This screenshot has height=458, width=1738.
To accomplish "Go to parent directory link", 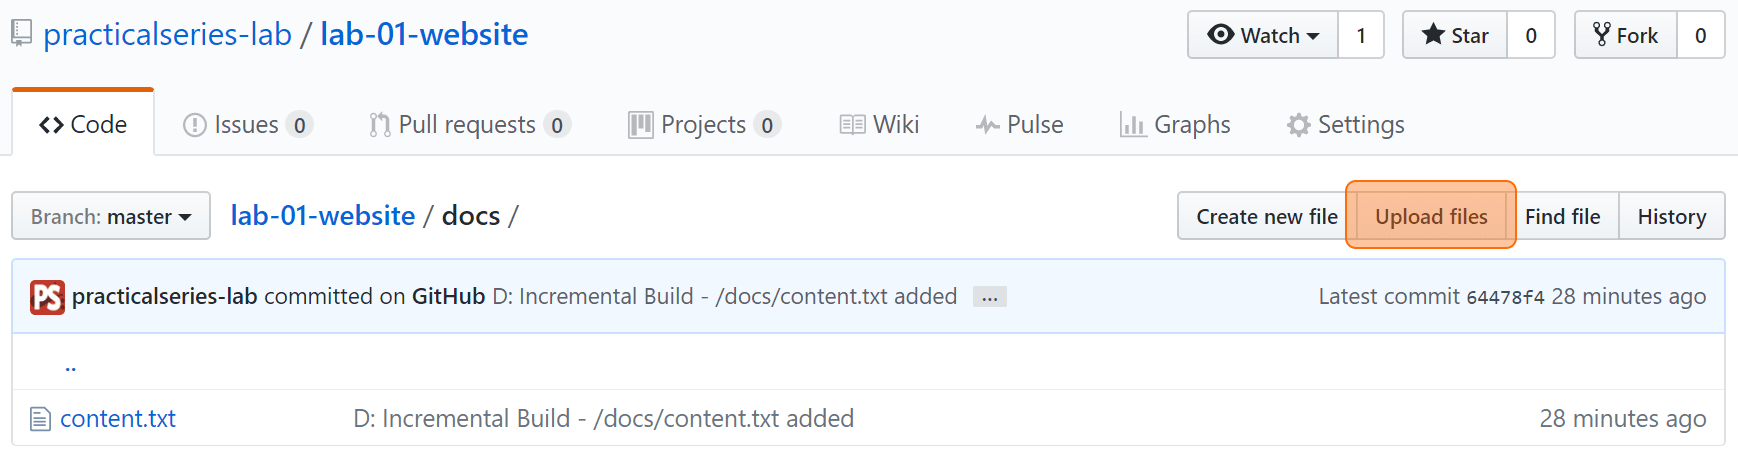I will click(x=71, y=366).
